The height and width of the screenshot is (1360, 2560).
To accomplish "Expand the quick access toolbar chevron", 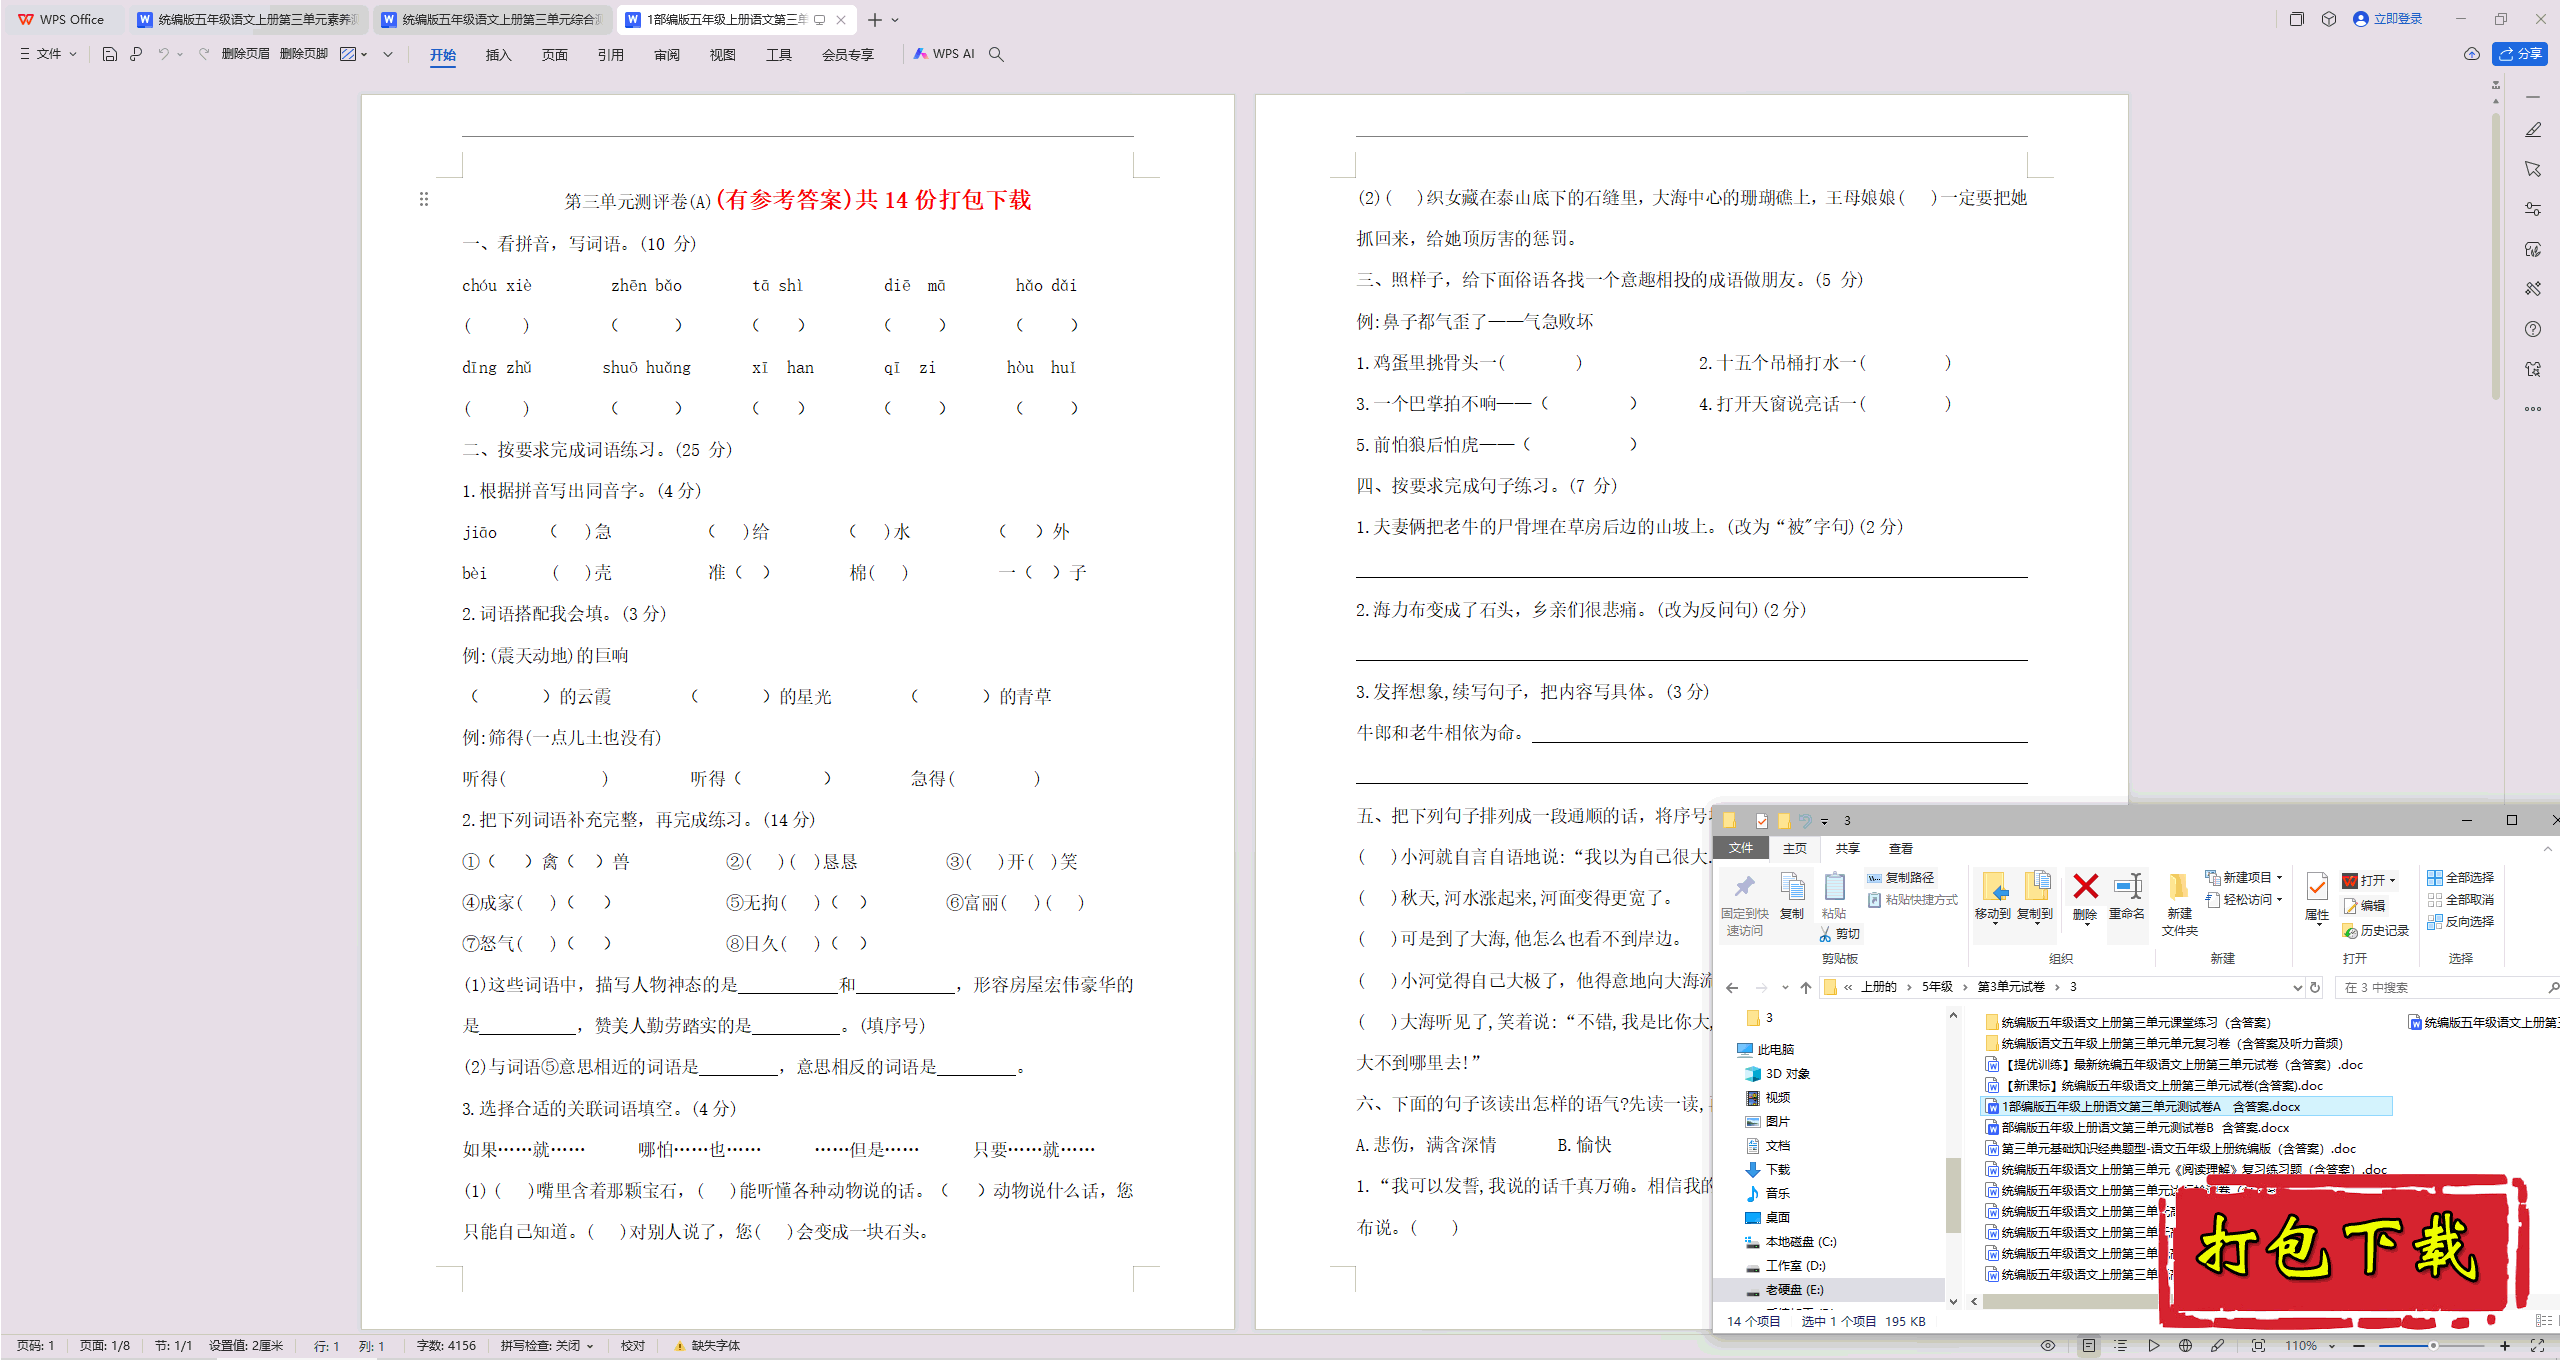I will pyautogui.click(x=388, y=54).
